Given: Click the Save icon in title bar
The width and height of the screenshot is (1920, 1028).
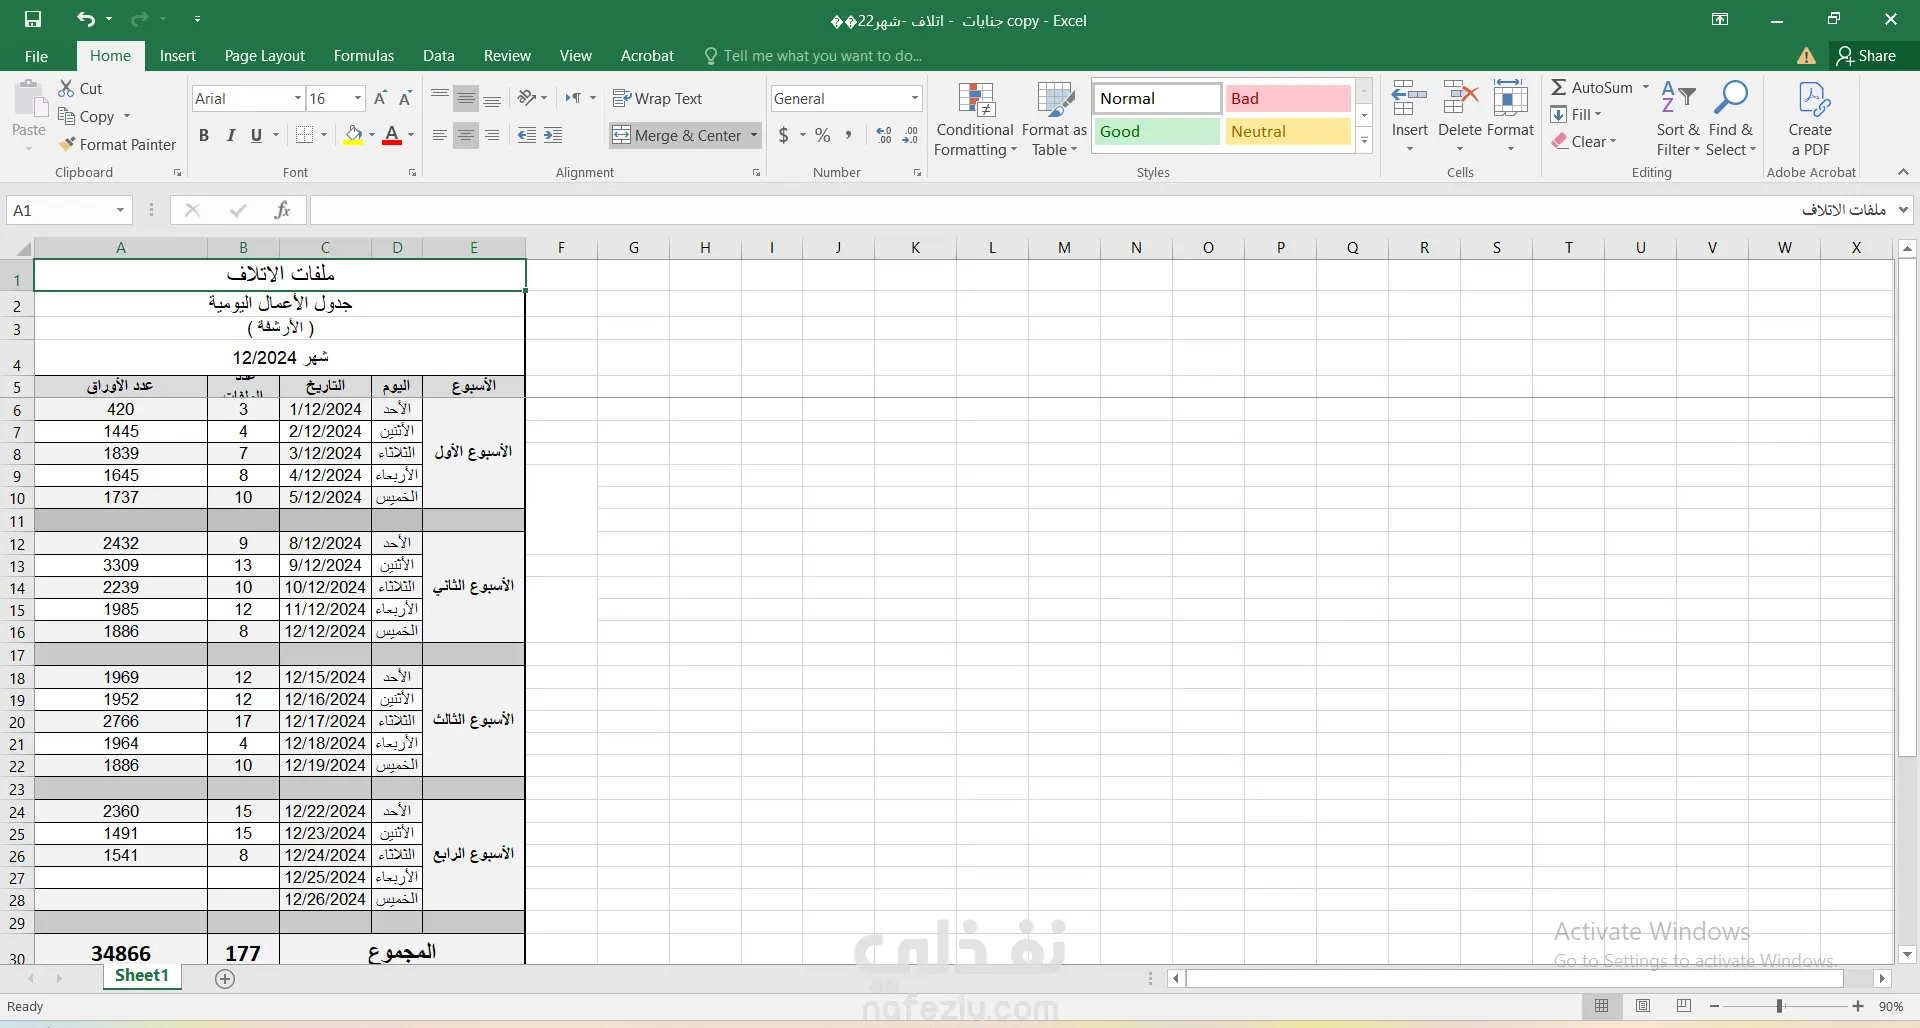Looking at the screenshot, I should 33,19.
